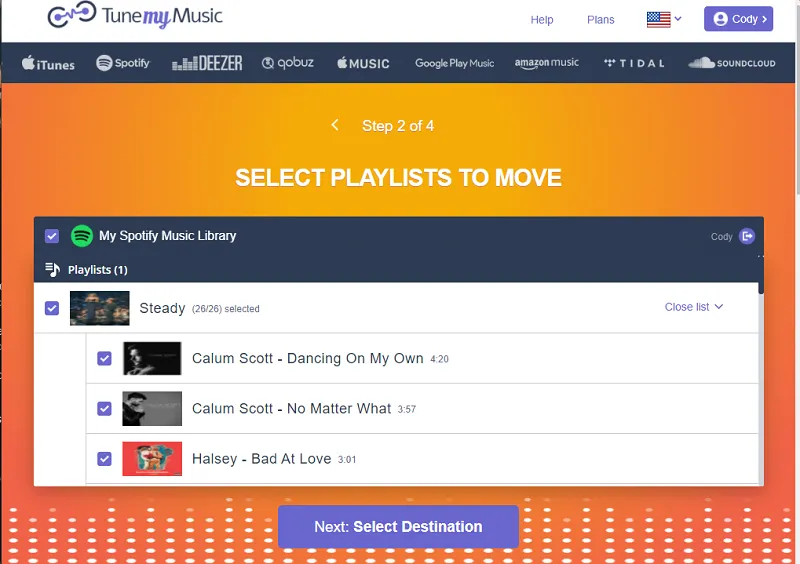Select the Deezer service logo
The width and height of the screenshot is (800, 564).
(207, 63)
